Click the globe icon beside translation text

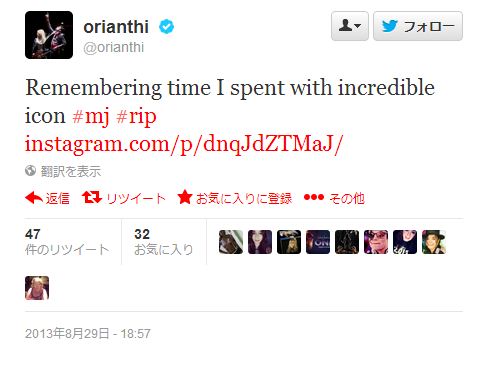click(x=30, y=171)
